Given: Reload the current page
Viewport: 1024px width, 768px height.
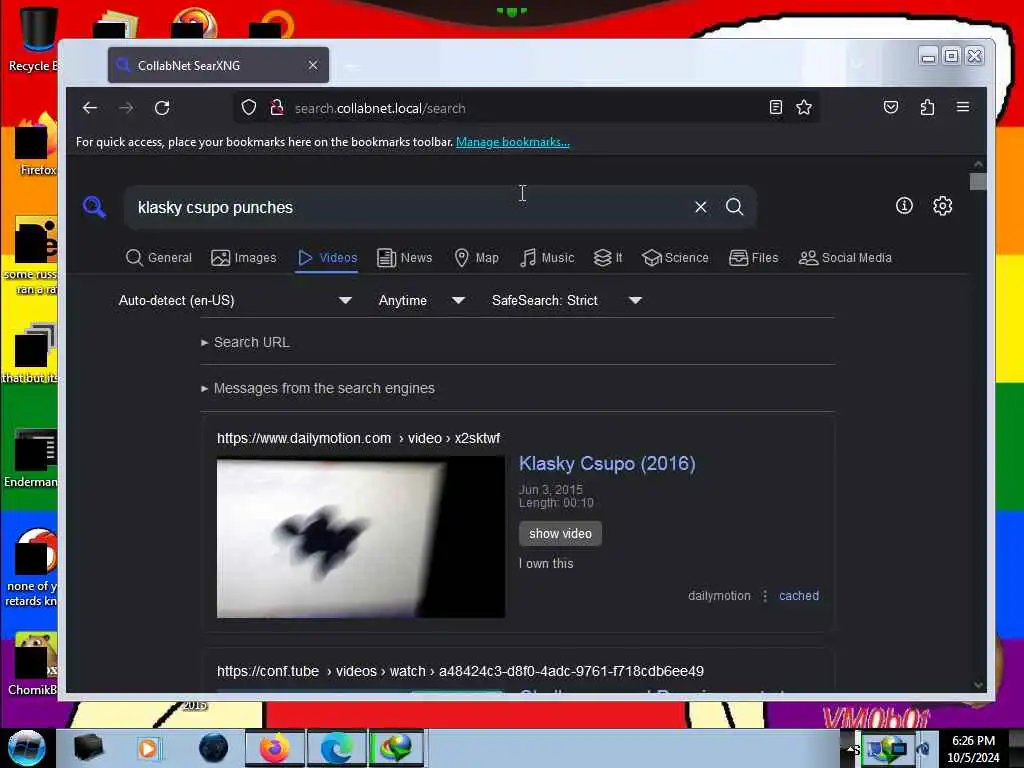Looking at the screenshot, I should click(162, 108).
